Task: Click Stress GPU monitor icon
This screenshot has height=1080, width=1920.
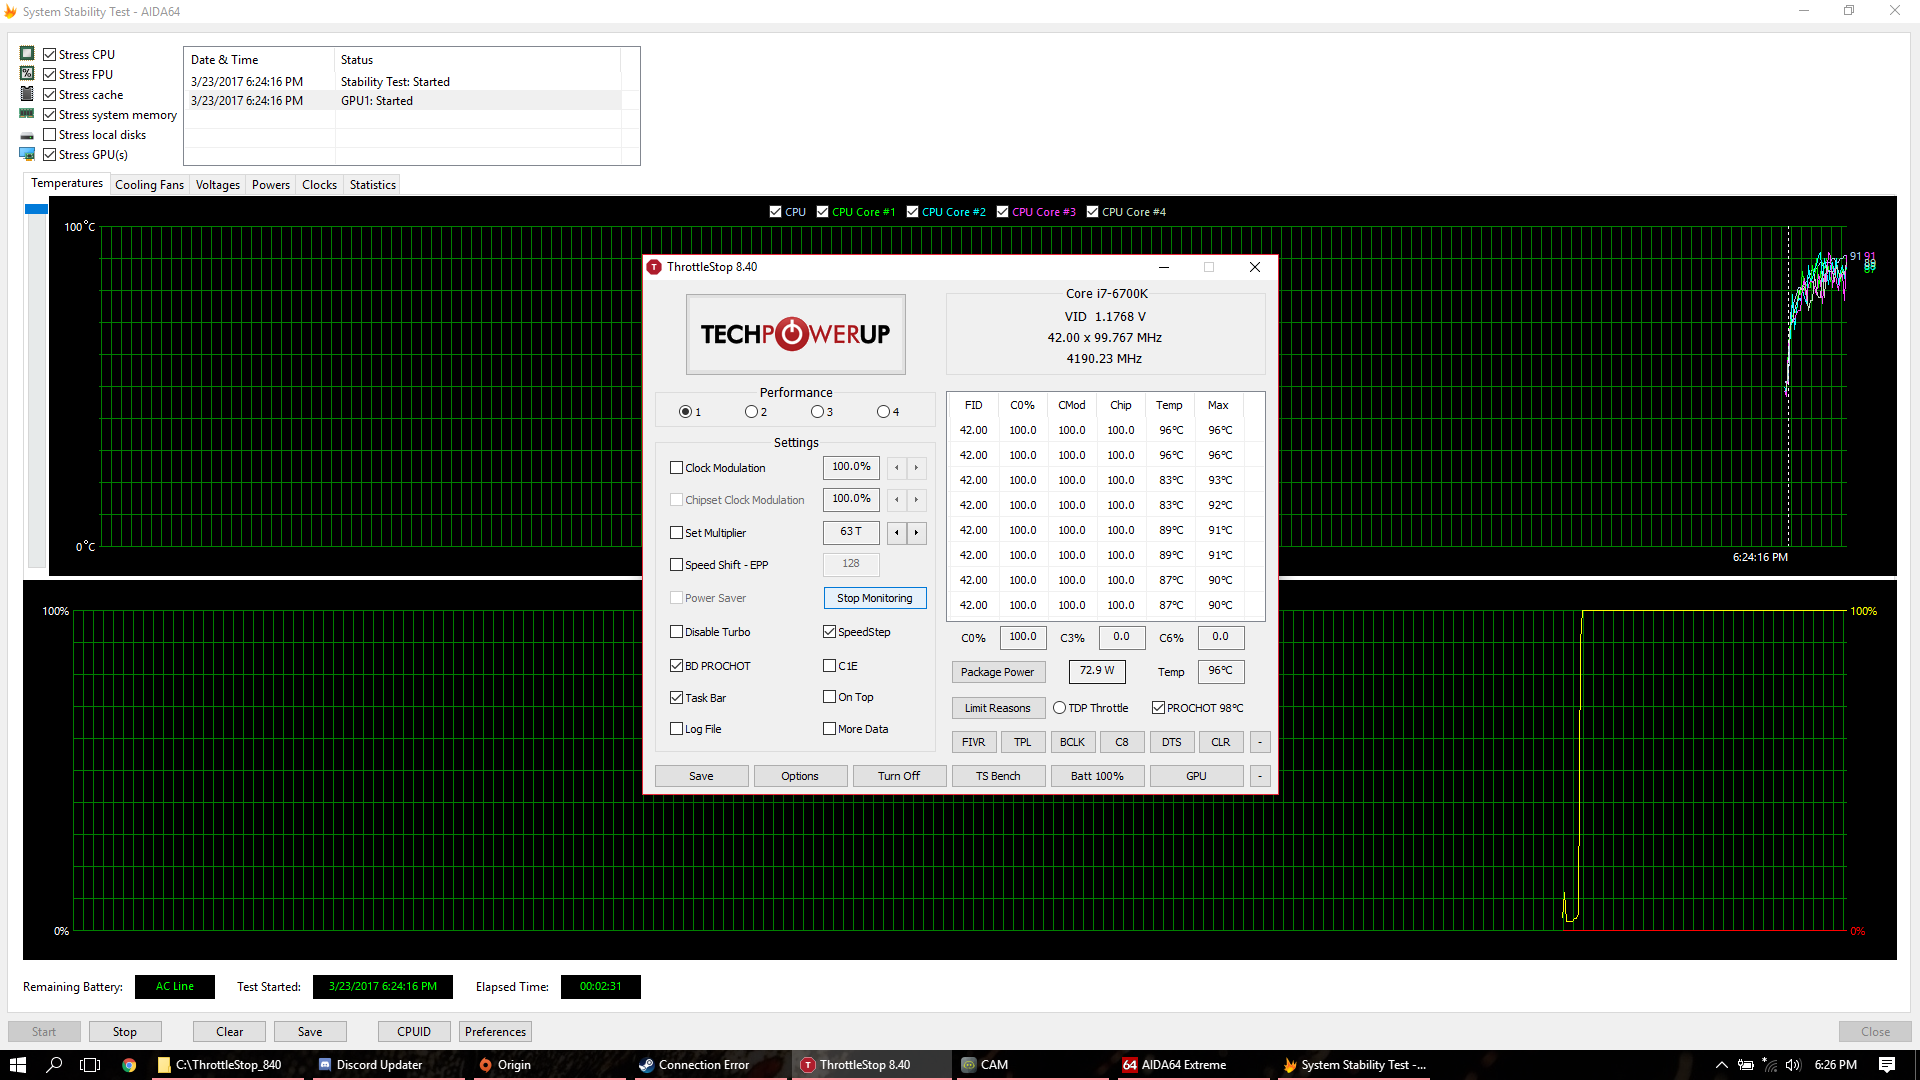Action: pyautogui.click(x=27, y=154)
